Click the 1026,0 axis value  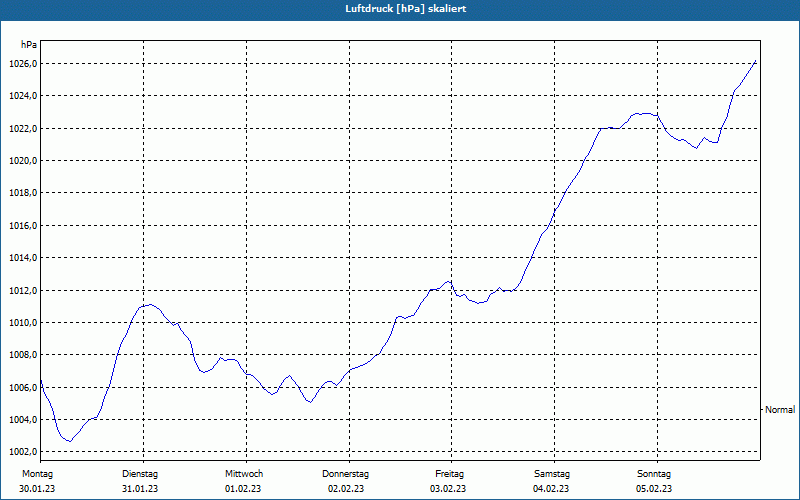point(22,64)
